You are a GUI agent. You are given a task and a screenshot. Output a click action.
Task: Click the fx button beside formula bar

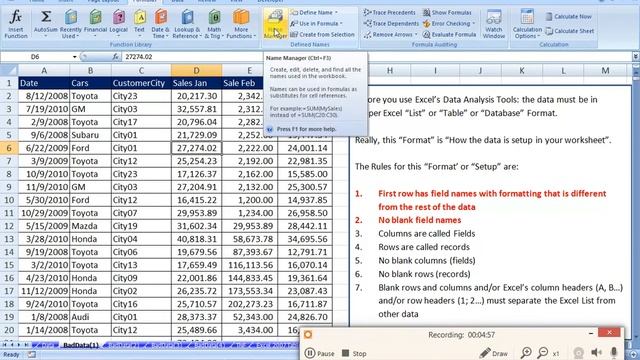click(x=116, y=57)
